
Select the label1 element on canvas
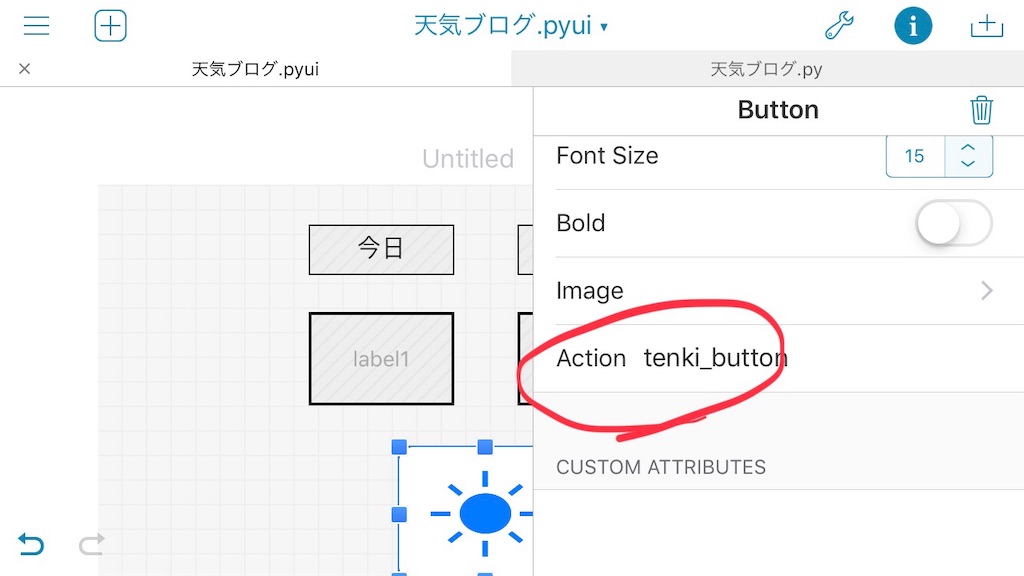point(381,359)
